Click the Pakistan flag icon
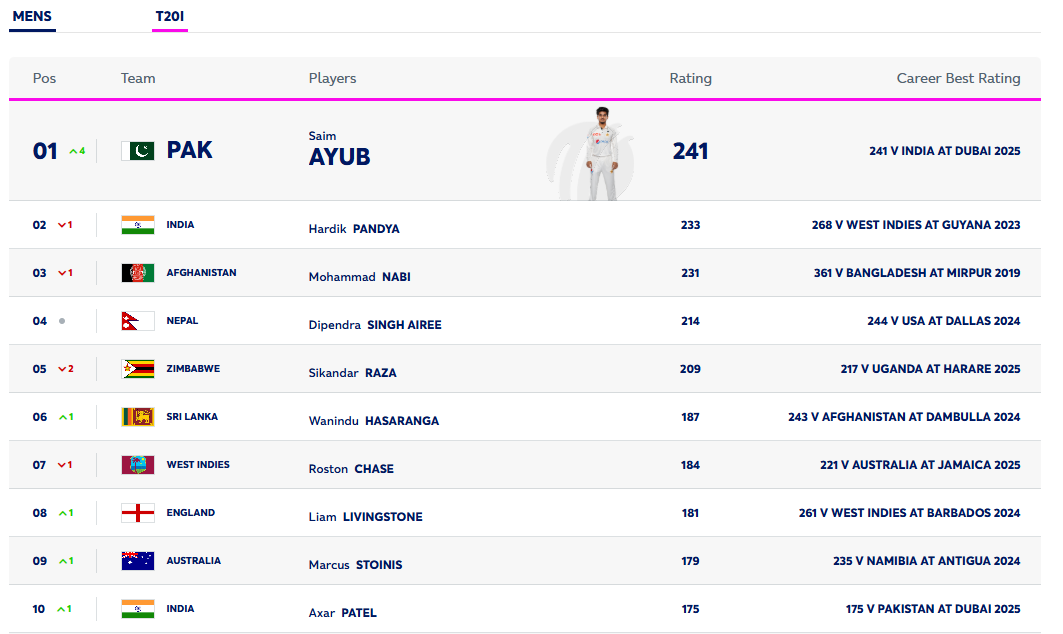Image resolution: width=1063 pixels, height=634 pixels. (138, 151)
